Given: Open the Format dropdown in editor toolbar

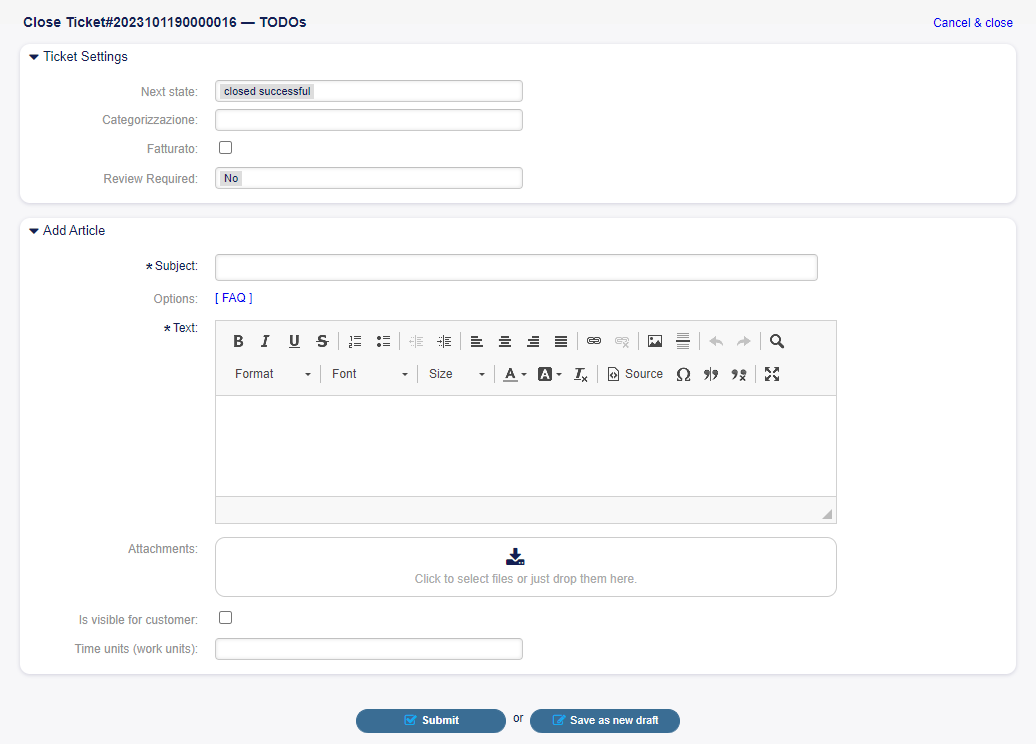Looking at the screenshot, I should point(273,374).
